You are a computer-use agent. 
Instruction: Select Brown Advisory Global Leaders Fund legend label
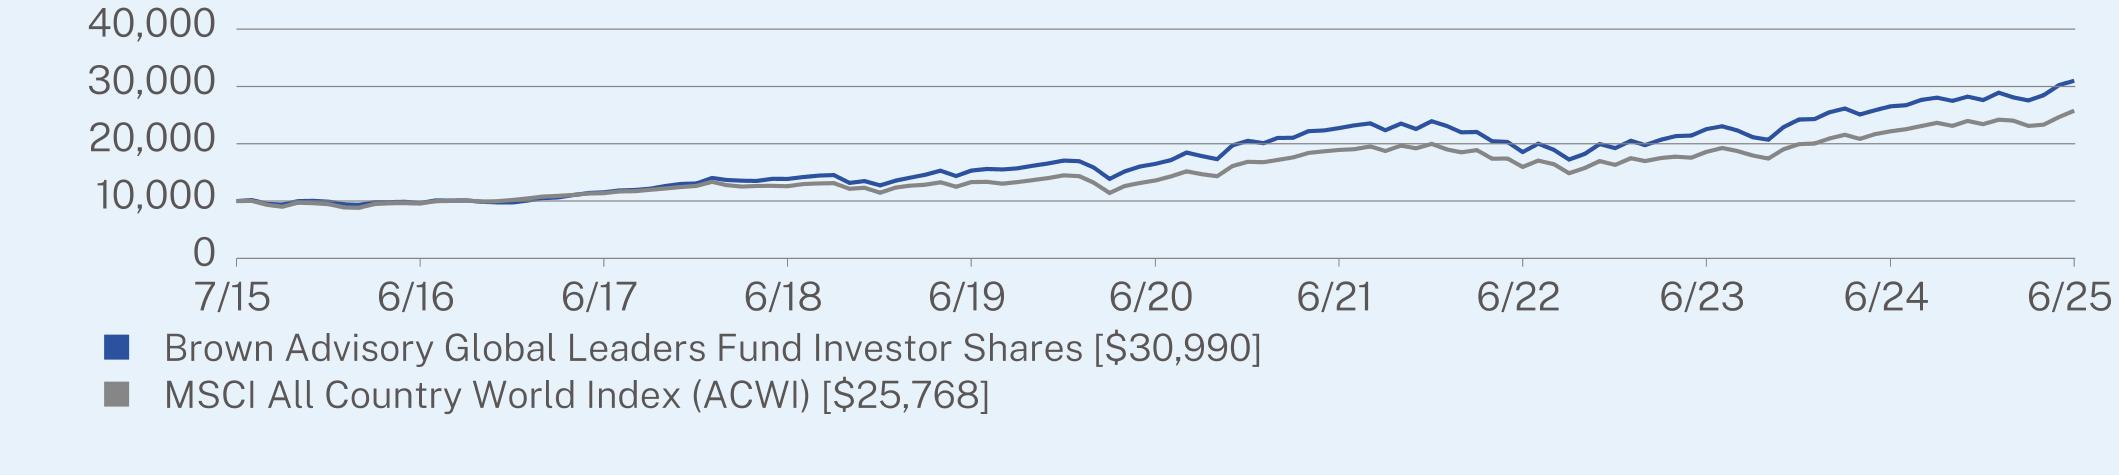(x=712, y=348)
